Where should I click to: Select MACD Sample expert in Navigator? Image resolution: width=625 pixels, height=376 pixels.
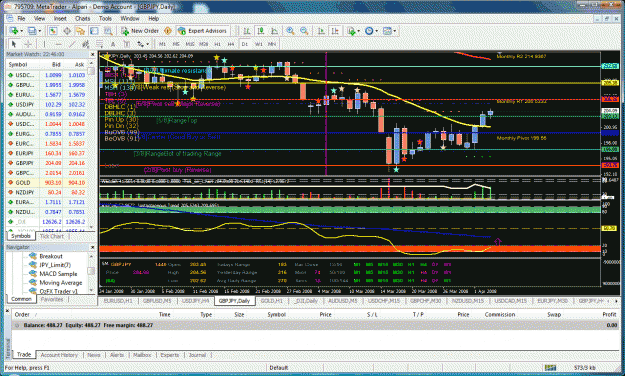pos(58,274)
